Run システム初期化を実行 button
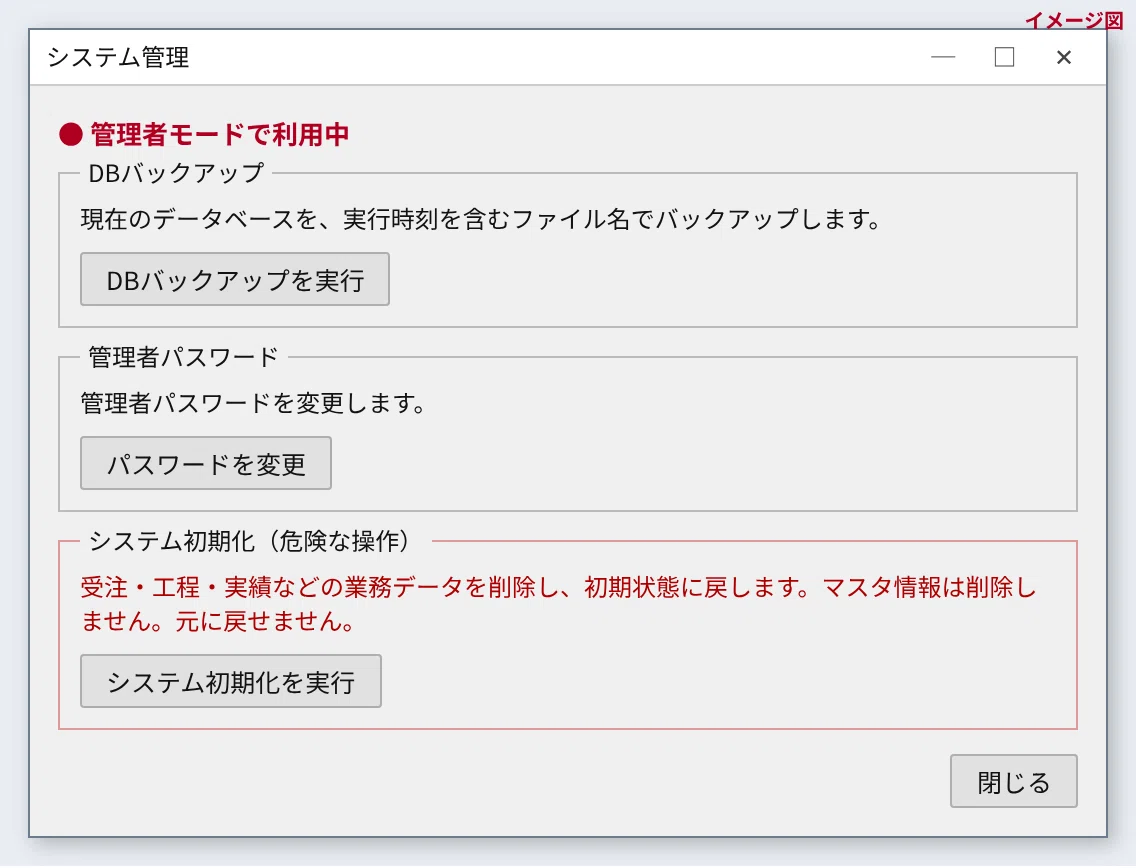The width and height of the screenshot is (1136, 868). [230, 681]
